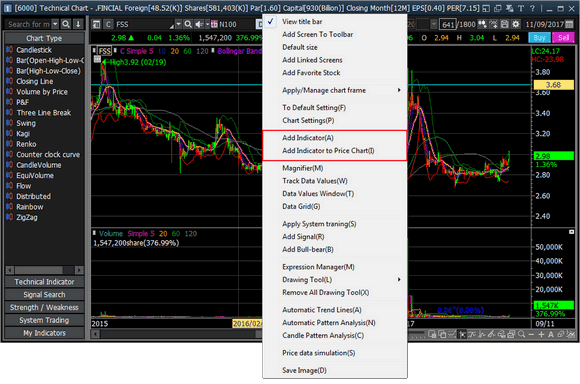Open the calendar date picker icon
The width and height of the screenshot is (580, 384).
click(569, 24)
